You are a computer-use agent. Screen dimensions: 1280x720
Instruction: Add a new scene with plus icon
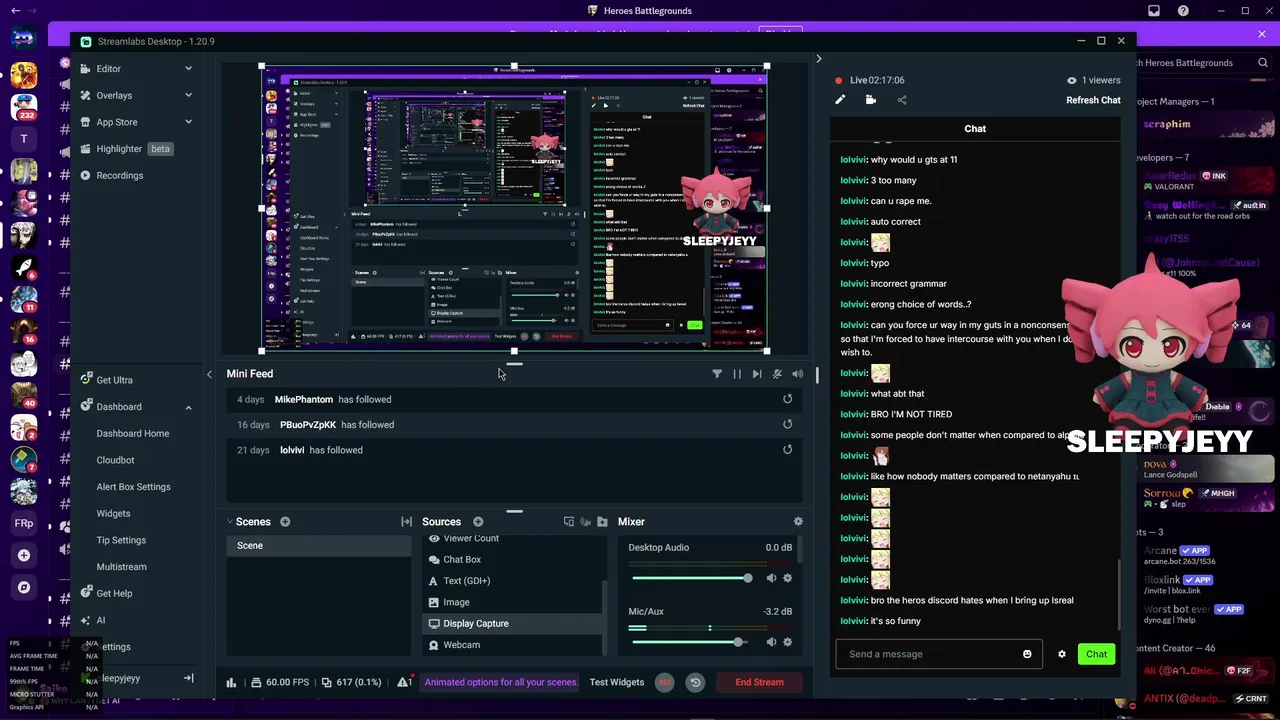(x=285, y=521)
